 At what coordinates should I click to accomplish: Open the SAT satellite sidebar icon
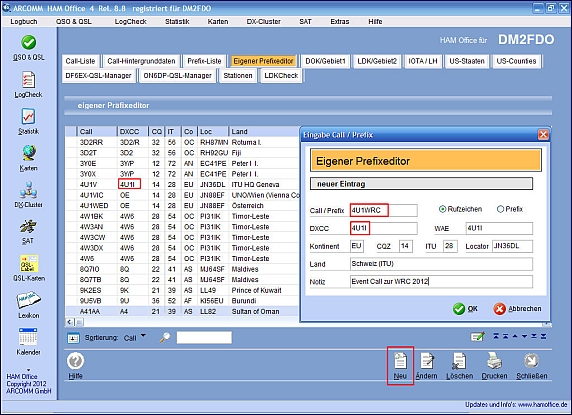[x=28, y=227]
